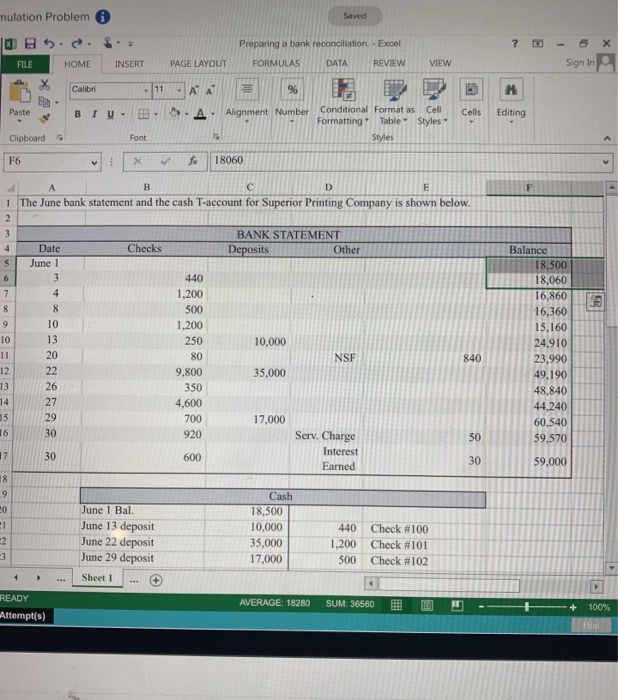Image resolution: width=618 pixels, height=700 pixels.
Task: Click the info icon next to Simulation Problem
Action: point(103,17)
